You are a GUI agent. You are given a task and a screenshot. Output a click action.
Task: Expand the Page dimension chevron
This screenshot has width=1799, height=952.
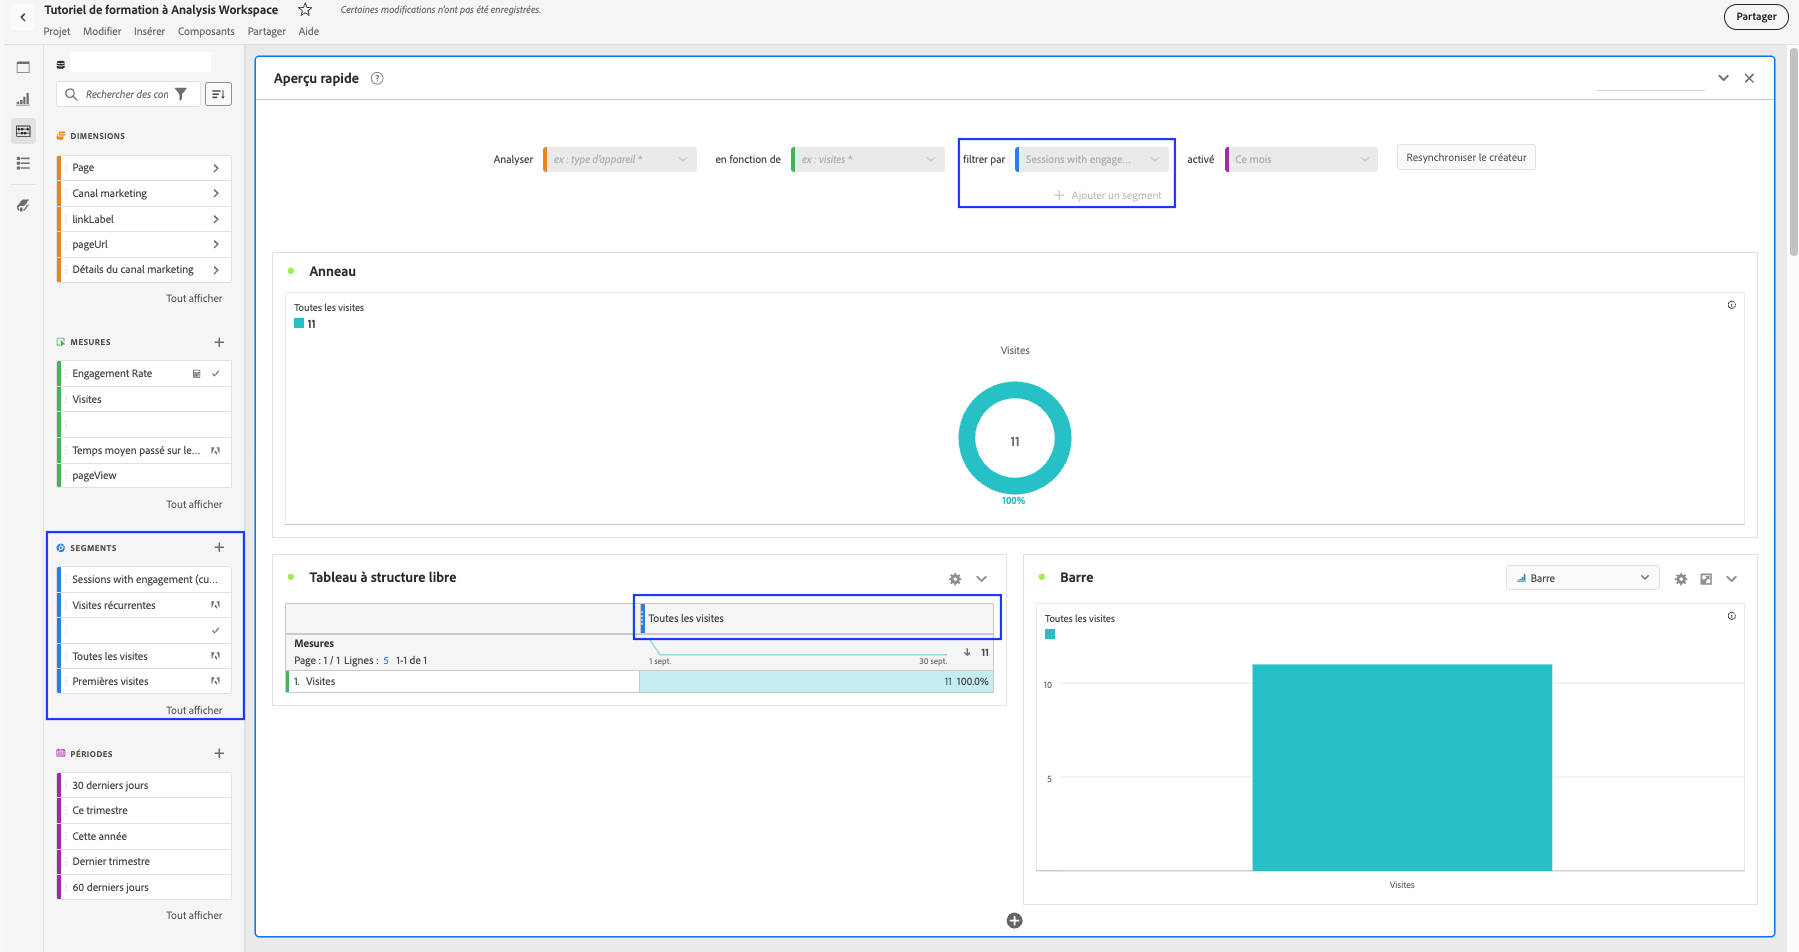tap(216, 168)
